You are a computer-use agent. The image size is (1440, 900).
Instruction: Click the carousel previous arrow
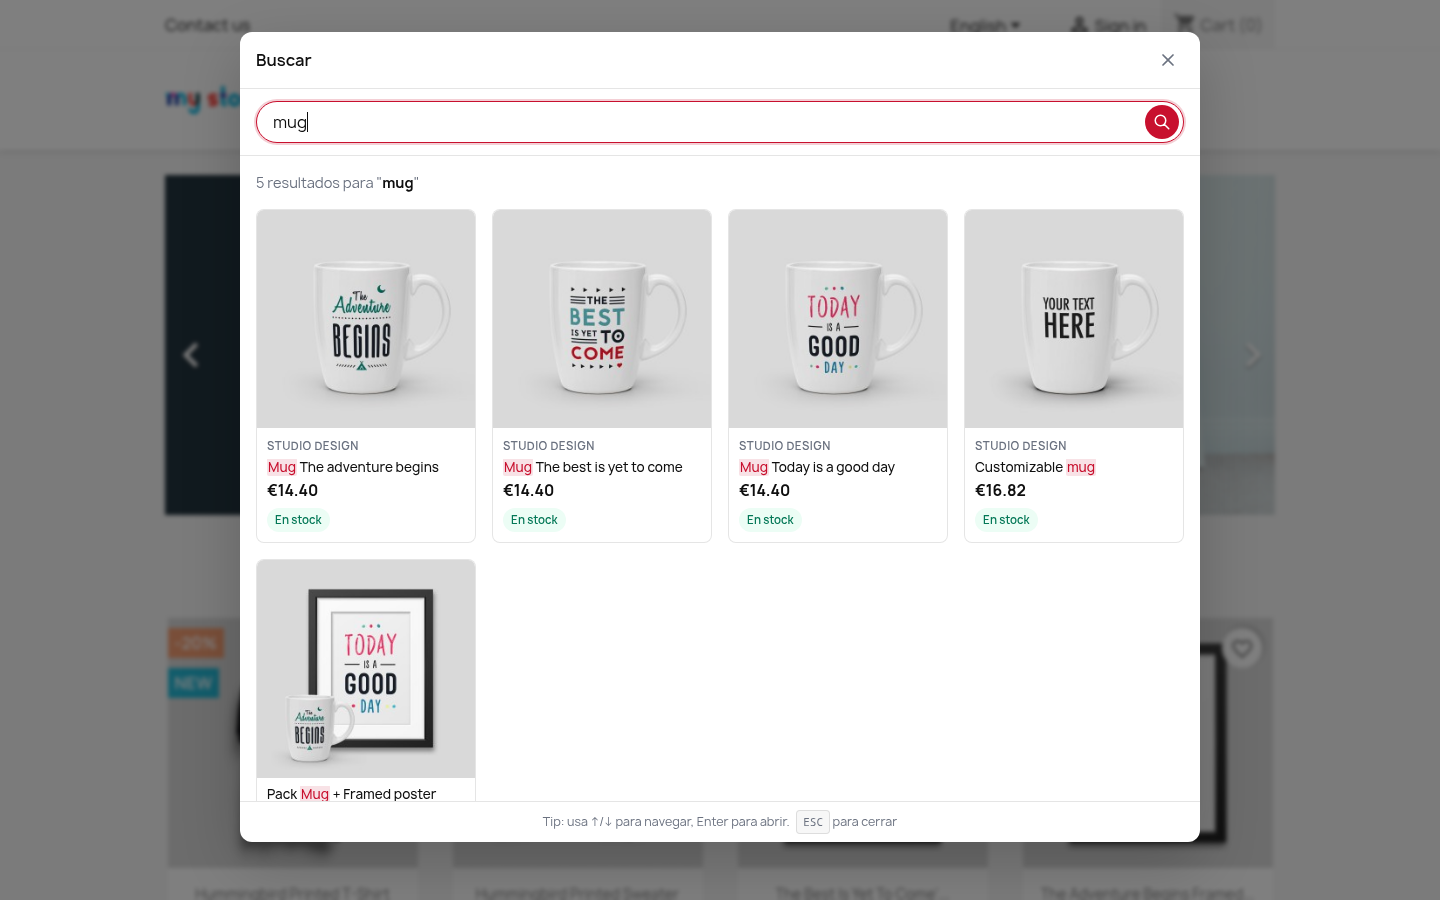click(x=190, y=354)
